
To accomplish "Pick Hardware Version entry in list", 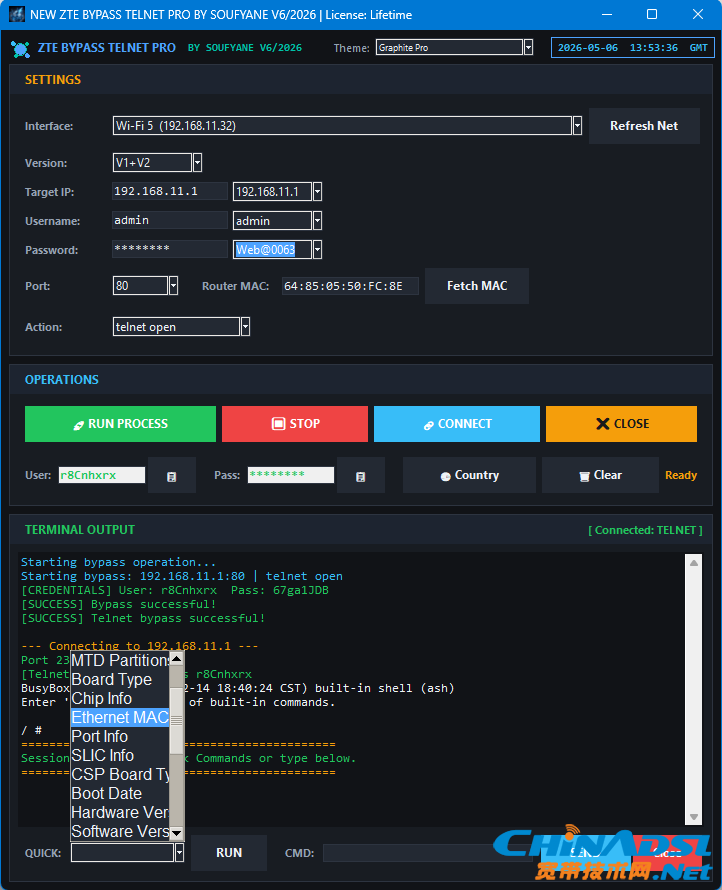I will [120, 812].
